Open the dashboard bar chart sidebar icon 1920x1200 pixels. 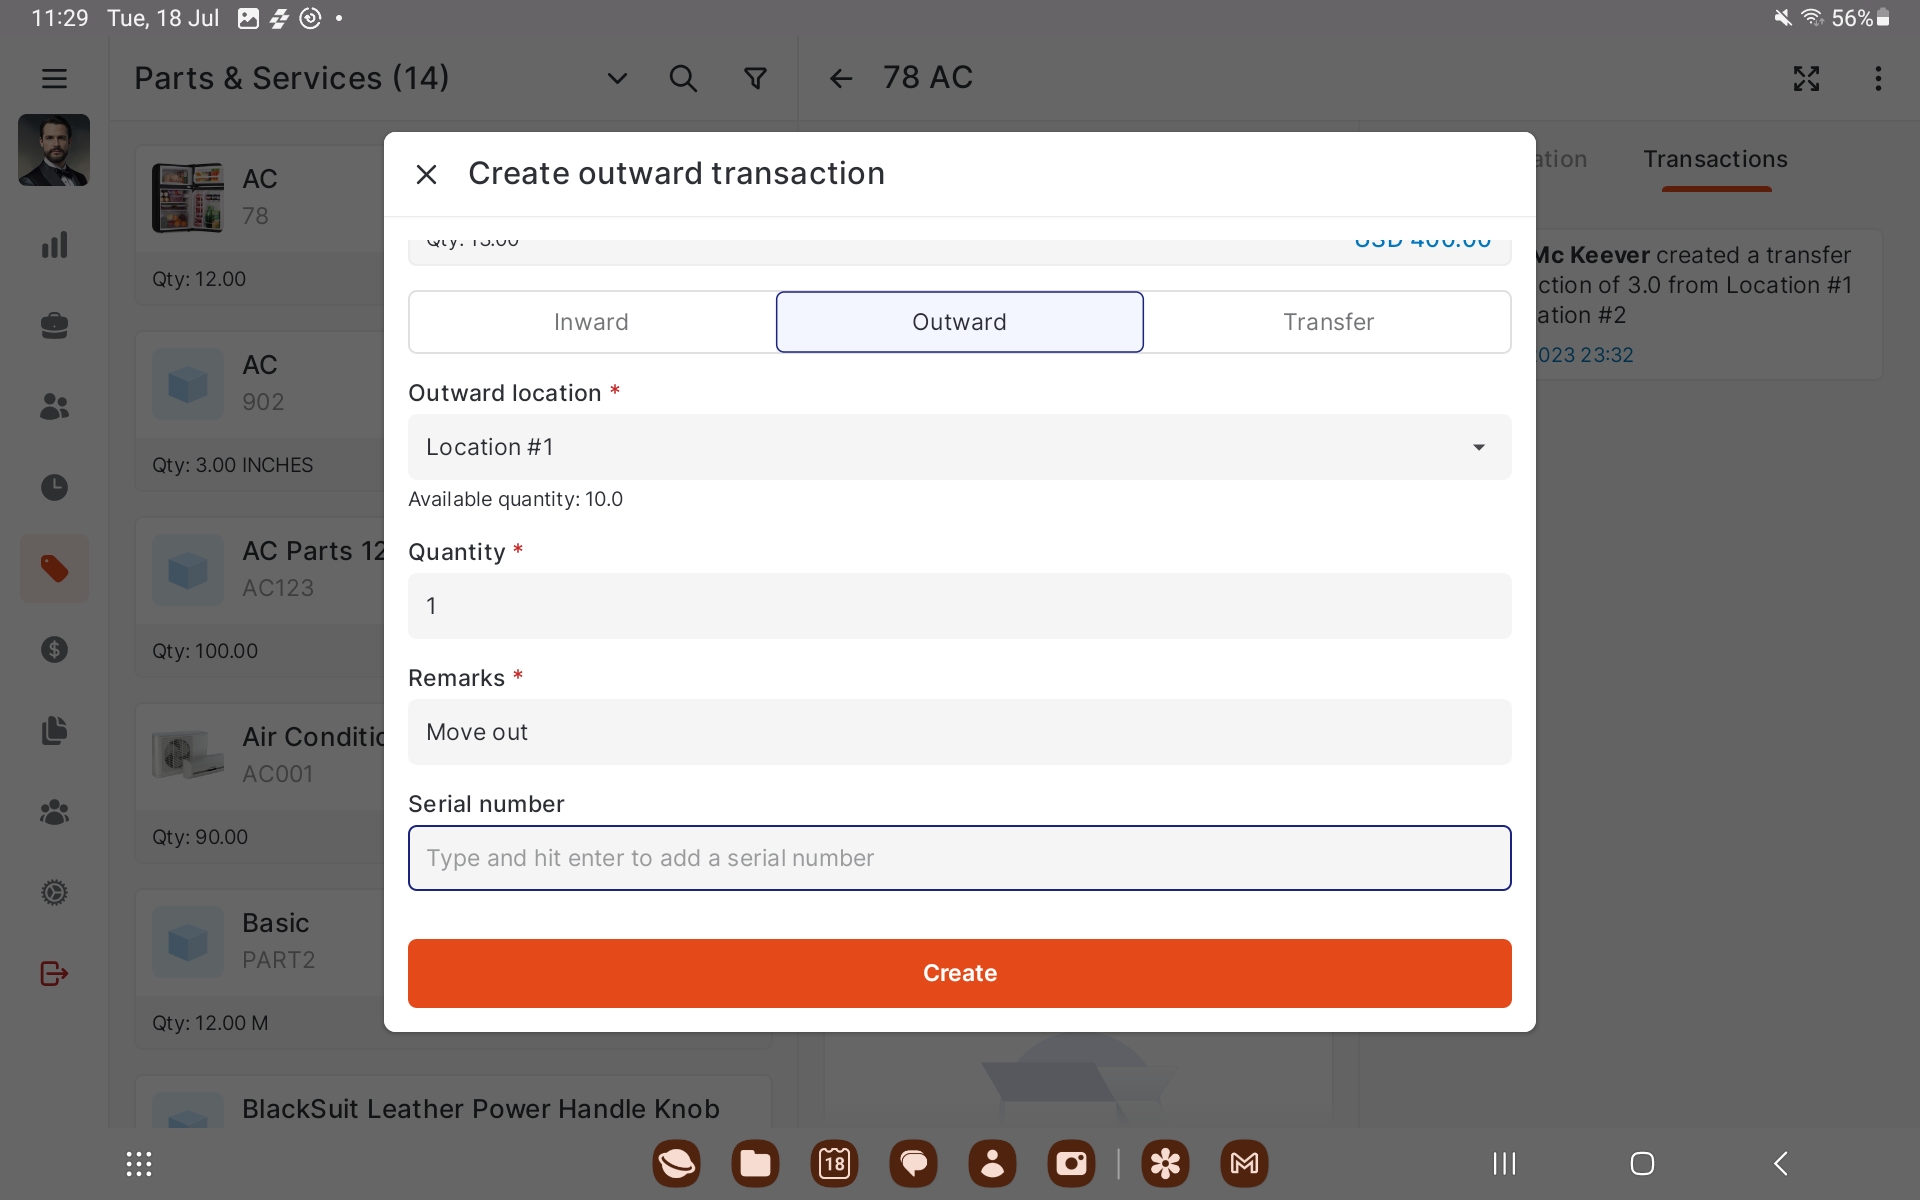(x=54, y=245)
